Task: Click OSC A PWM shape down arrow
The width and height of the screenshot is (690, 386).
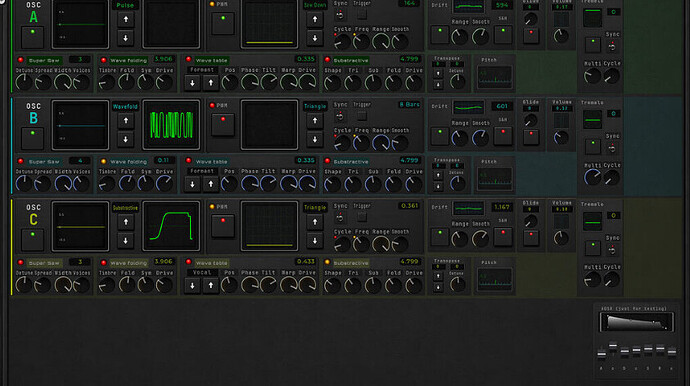Action: 315,38
